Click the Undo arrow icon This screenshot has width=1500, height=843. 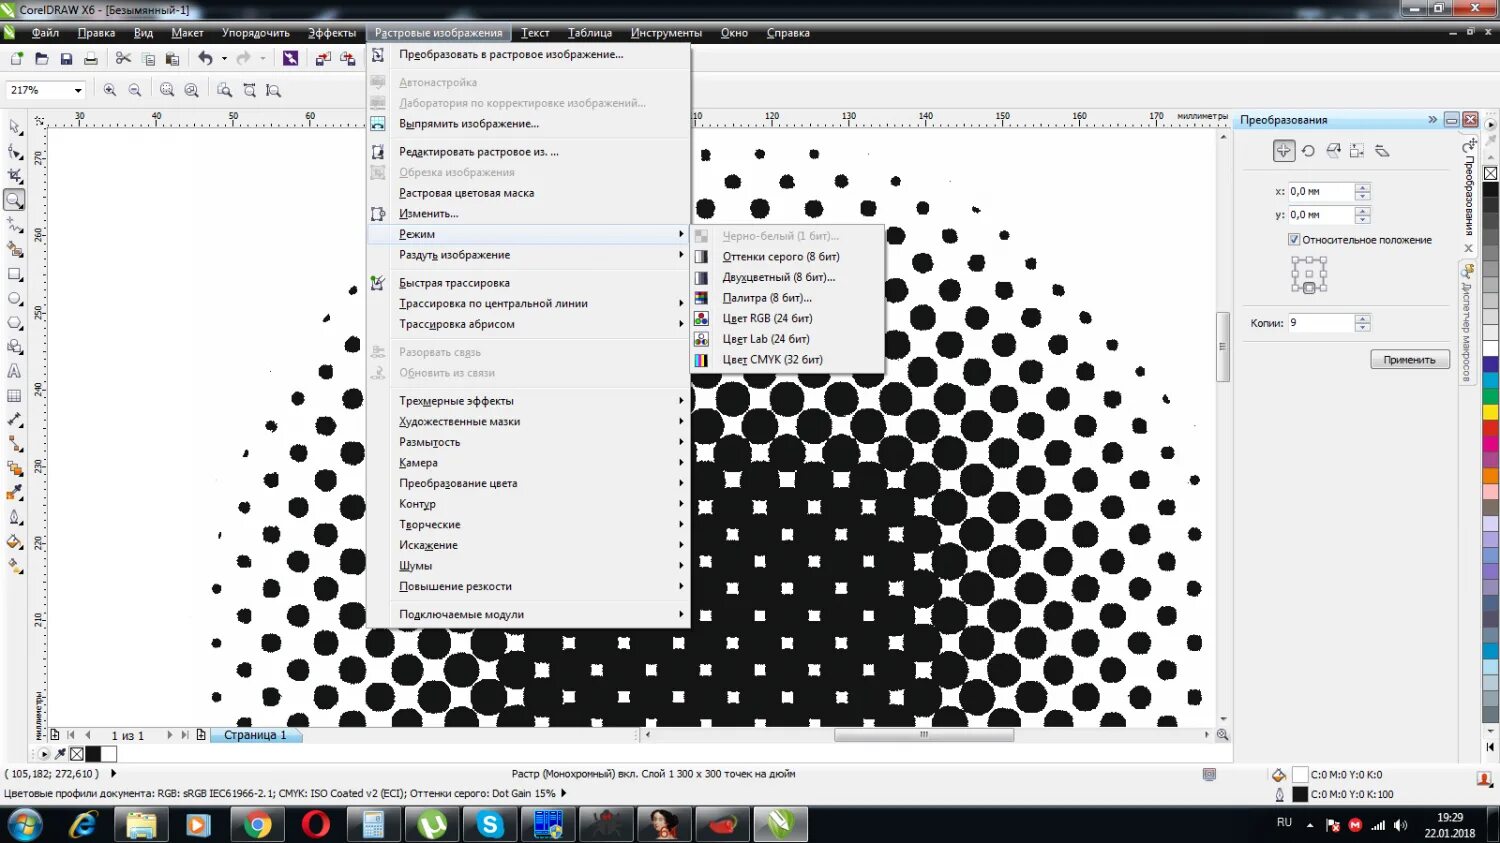point(205,59)
